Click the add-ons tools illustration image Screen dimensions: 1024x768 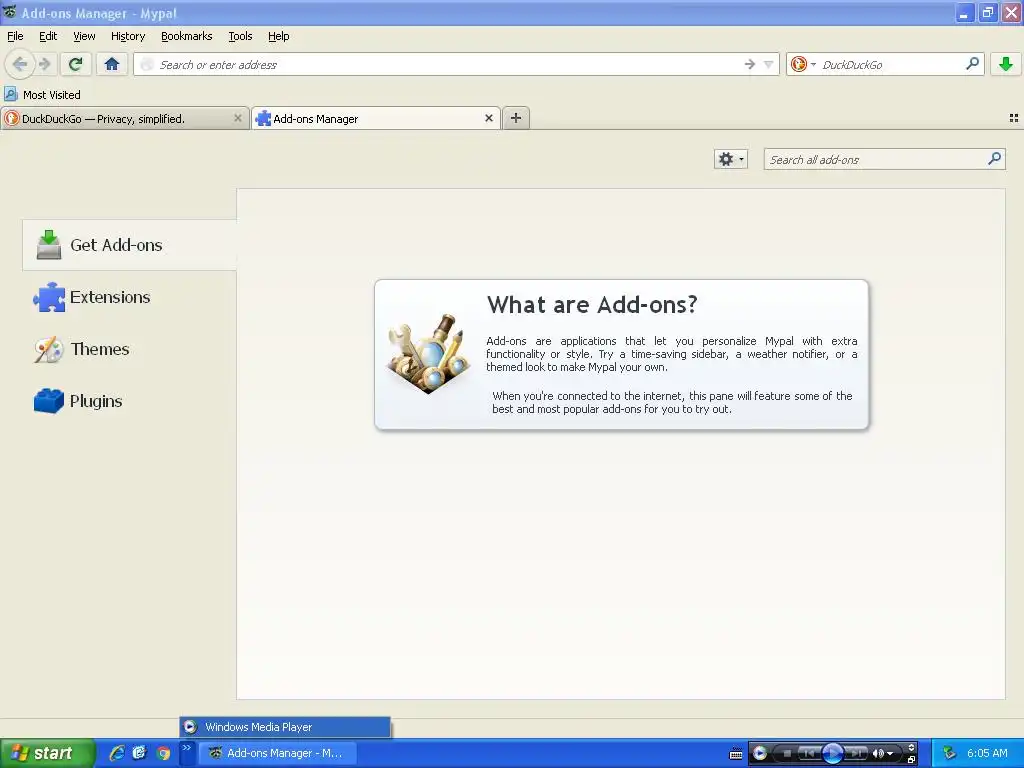(428, 353)
